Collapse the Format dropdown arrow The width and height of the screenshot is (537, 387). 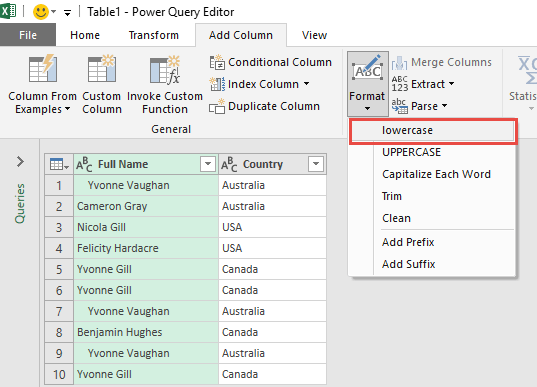(x=367, y=109)
